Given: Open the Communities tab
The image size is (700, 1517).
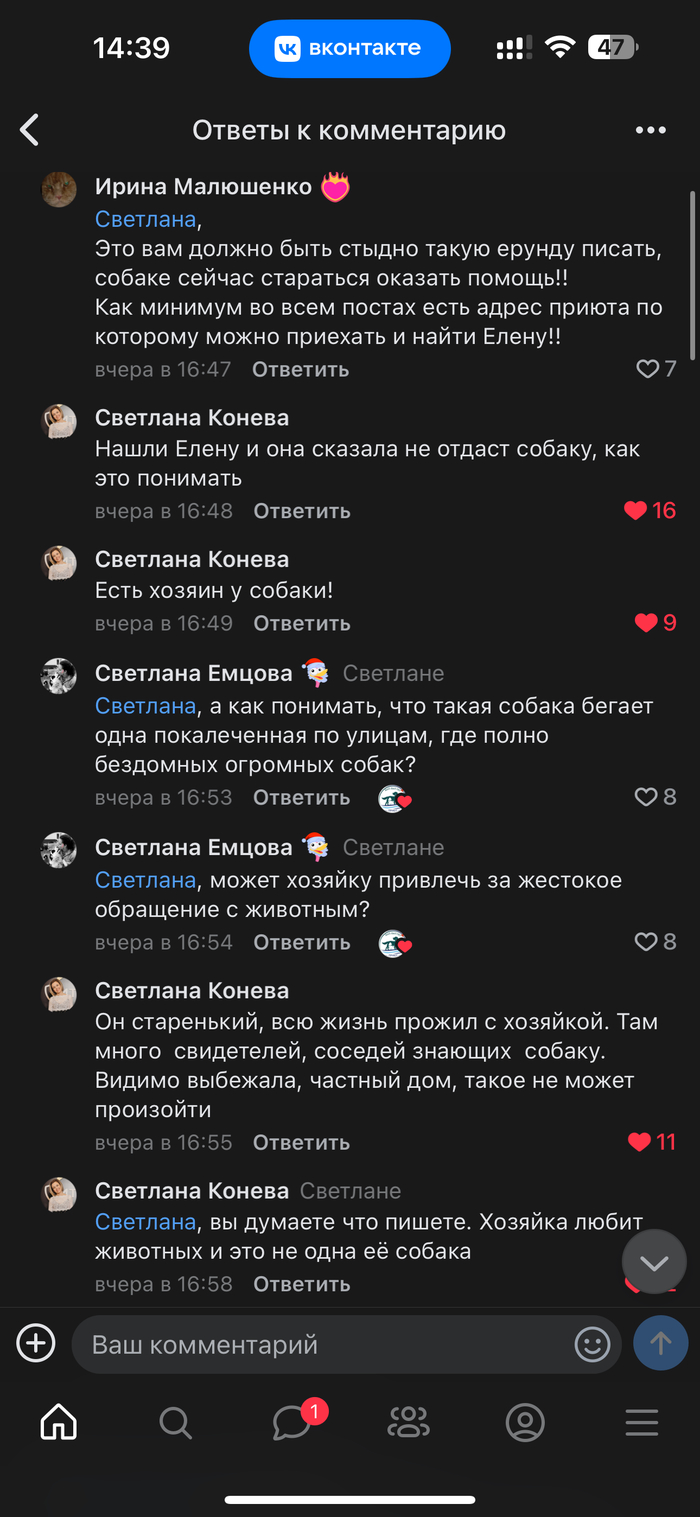Looking at the screenshot, I should pos(408,1422).
